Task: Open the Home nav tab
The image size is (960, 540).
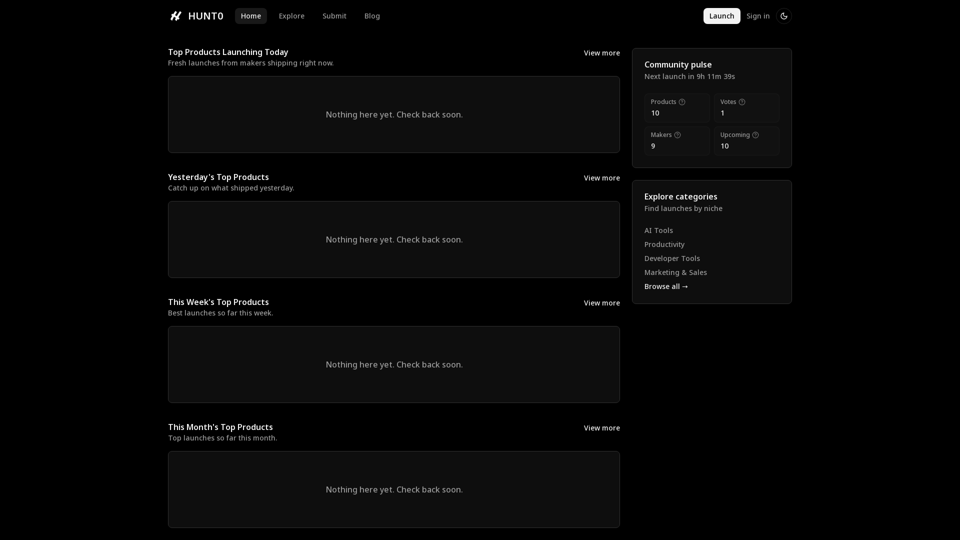Action: coord(250,16)
